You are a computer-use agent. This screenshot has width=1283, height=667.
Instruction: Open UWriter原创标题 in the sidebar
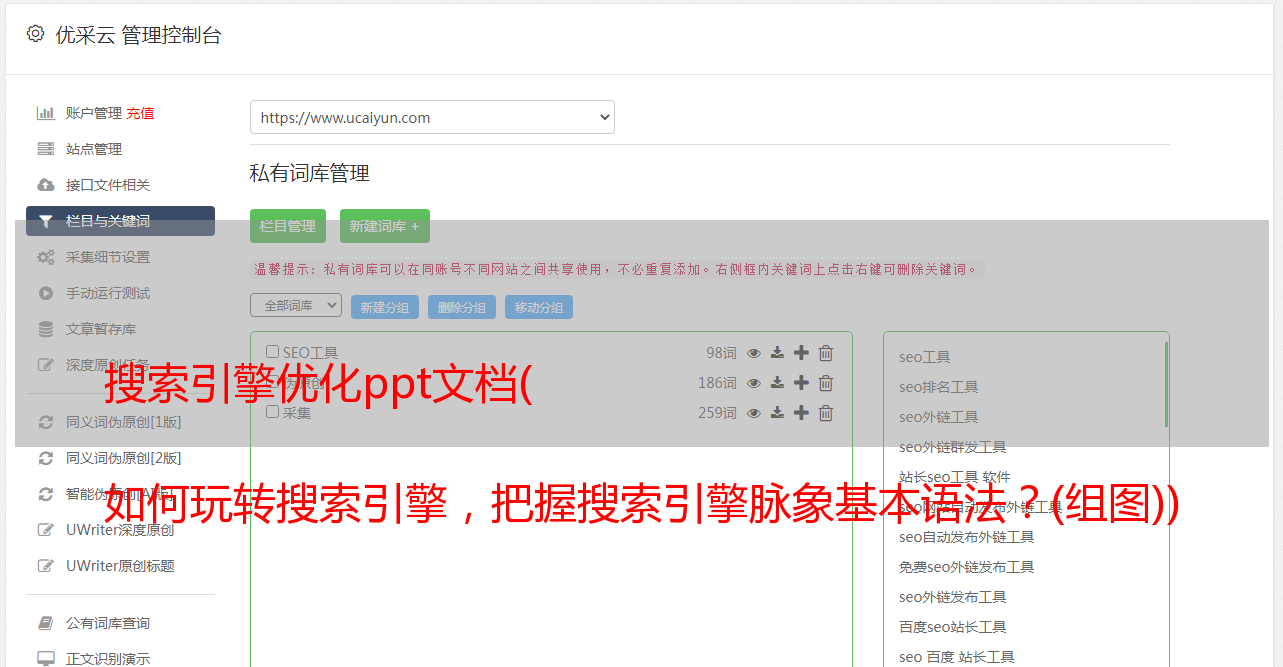tap(120, 566)
